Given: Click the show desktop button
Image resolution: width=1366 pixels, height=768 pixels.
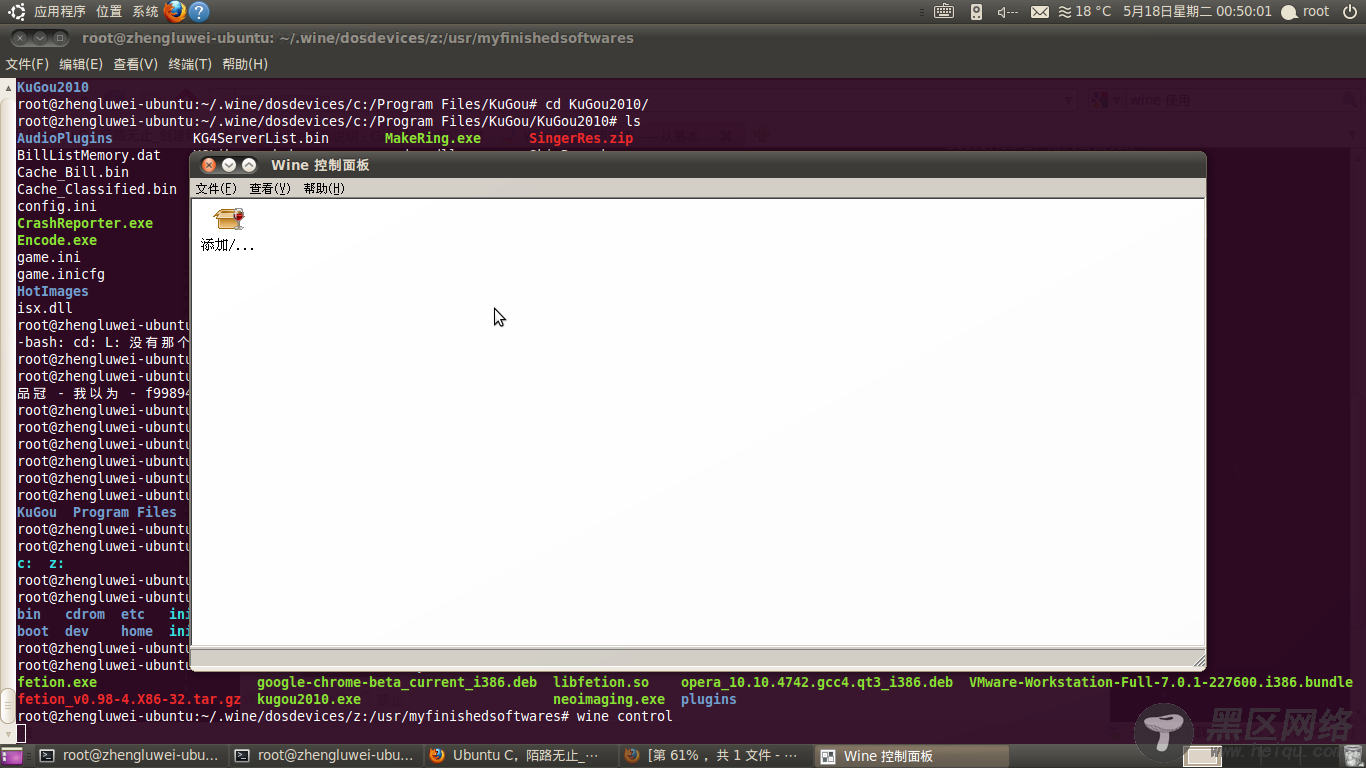Looking at the screenshot, I should click(12, 756).
